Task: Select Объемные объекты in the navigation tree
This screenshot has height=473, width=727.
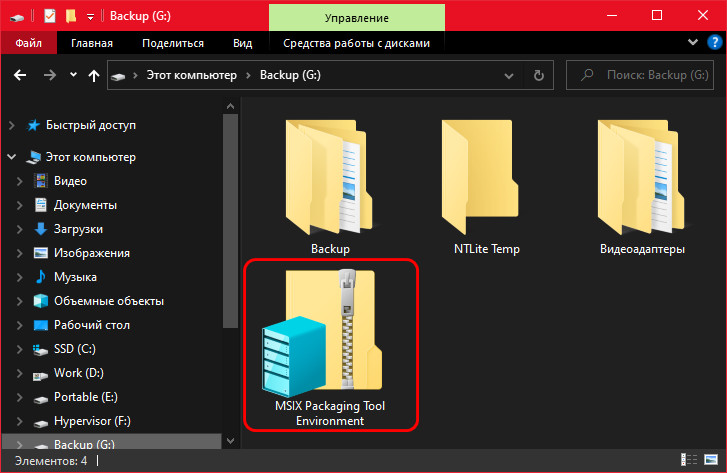Action: point(109,301)
